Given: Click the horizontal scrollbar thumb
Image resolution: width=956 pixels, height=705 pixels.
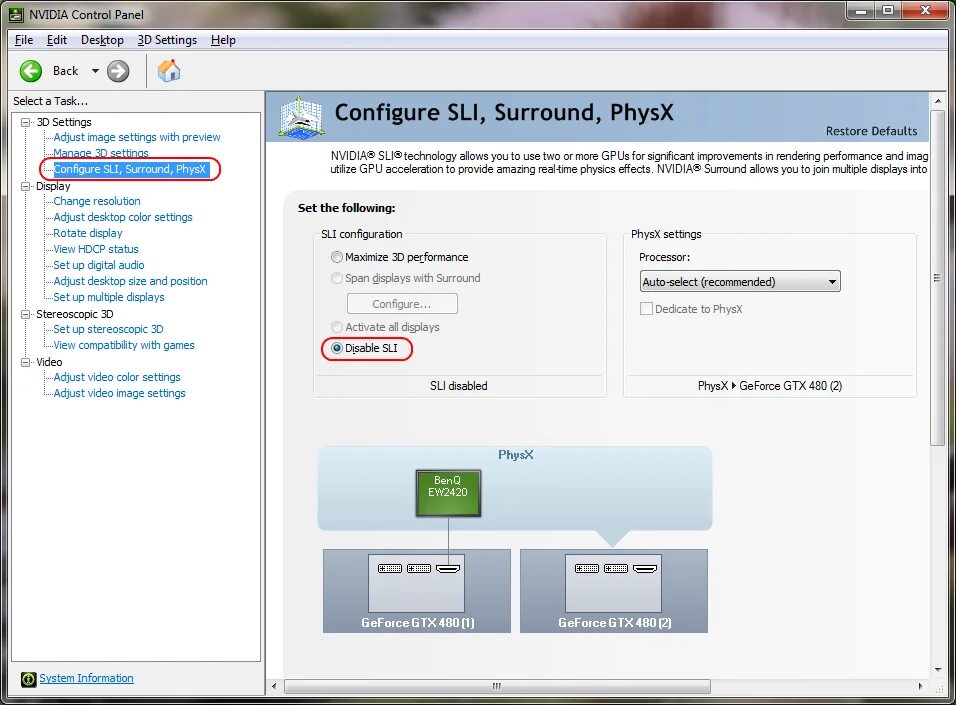Looking at the screenshot, I should pos(497,686).
